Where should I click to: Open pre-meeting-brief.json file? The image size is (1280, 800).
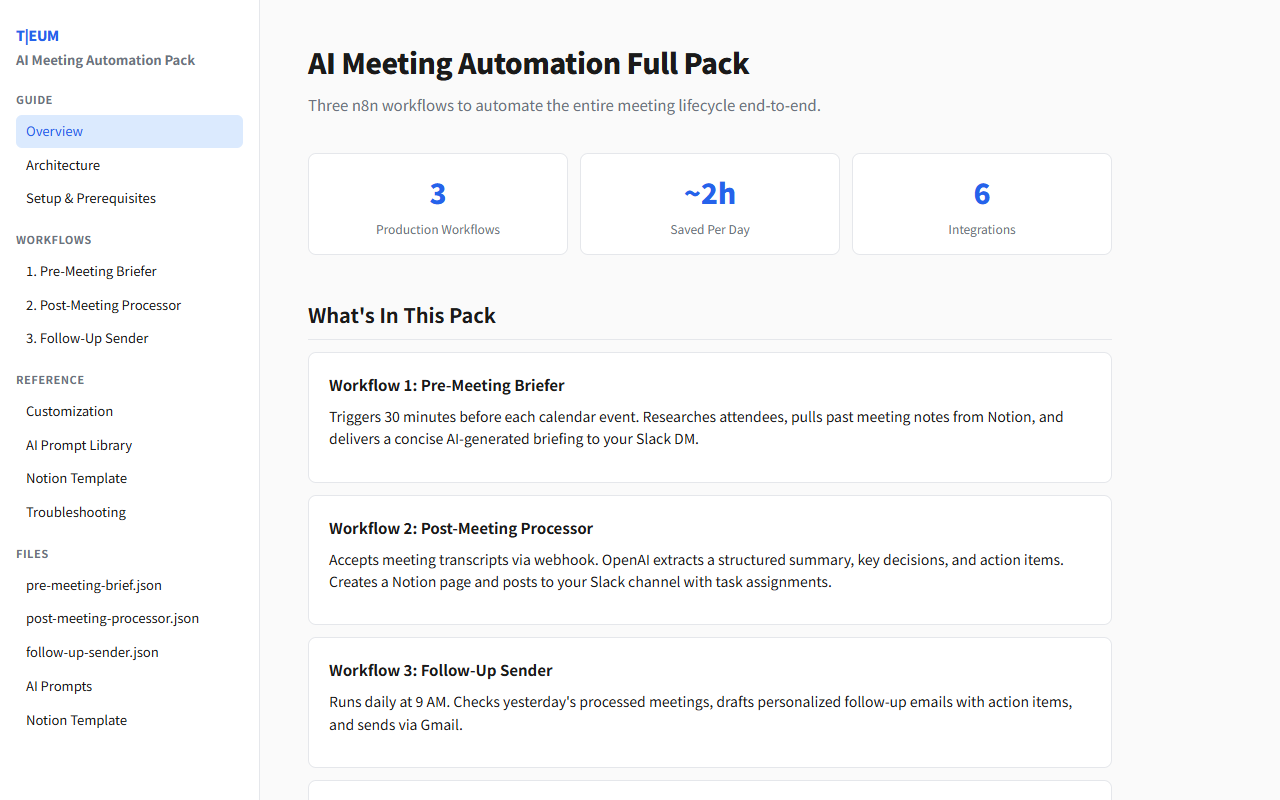pos(94,585)
